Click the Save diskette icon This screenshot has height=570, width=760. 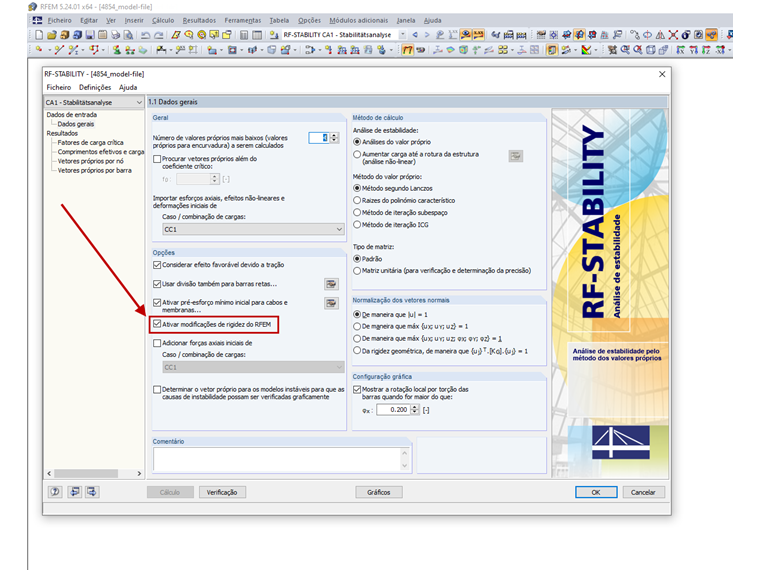point(90,35)
